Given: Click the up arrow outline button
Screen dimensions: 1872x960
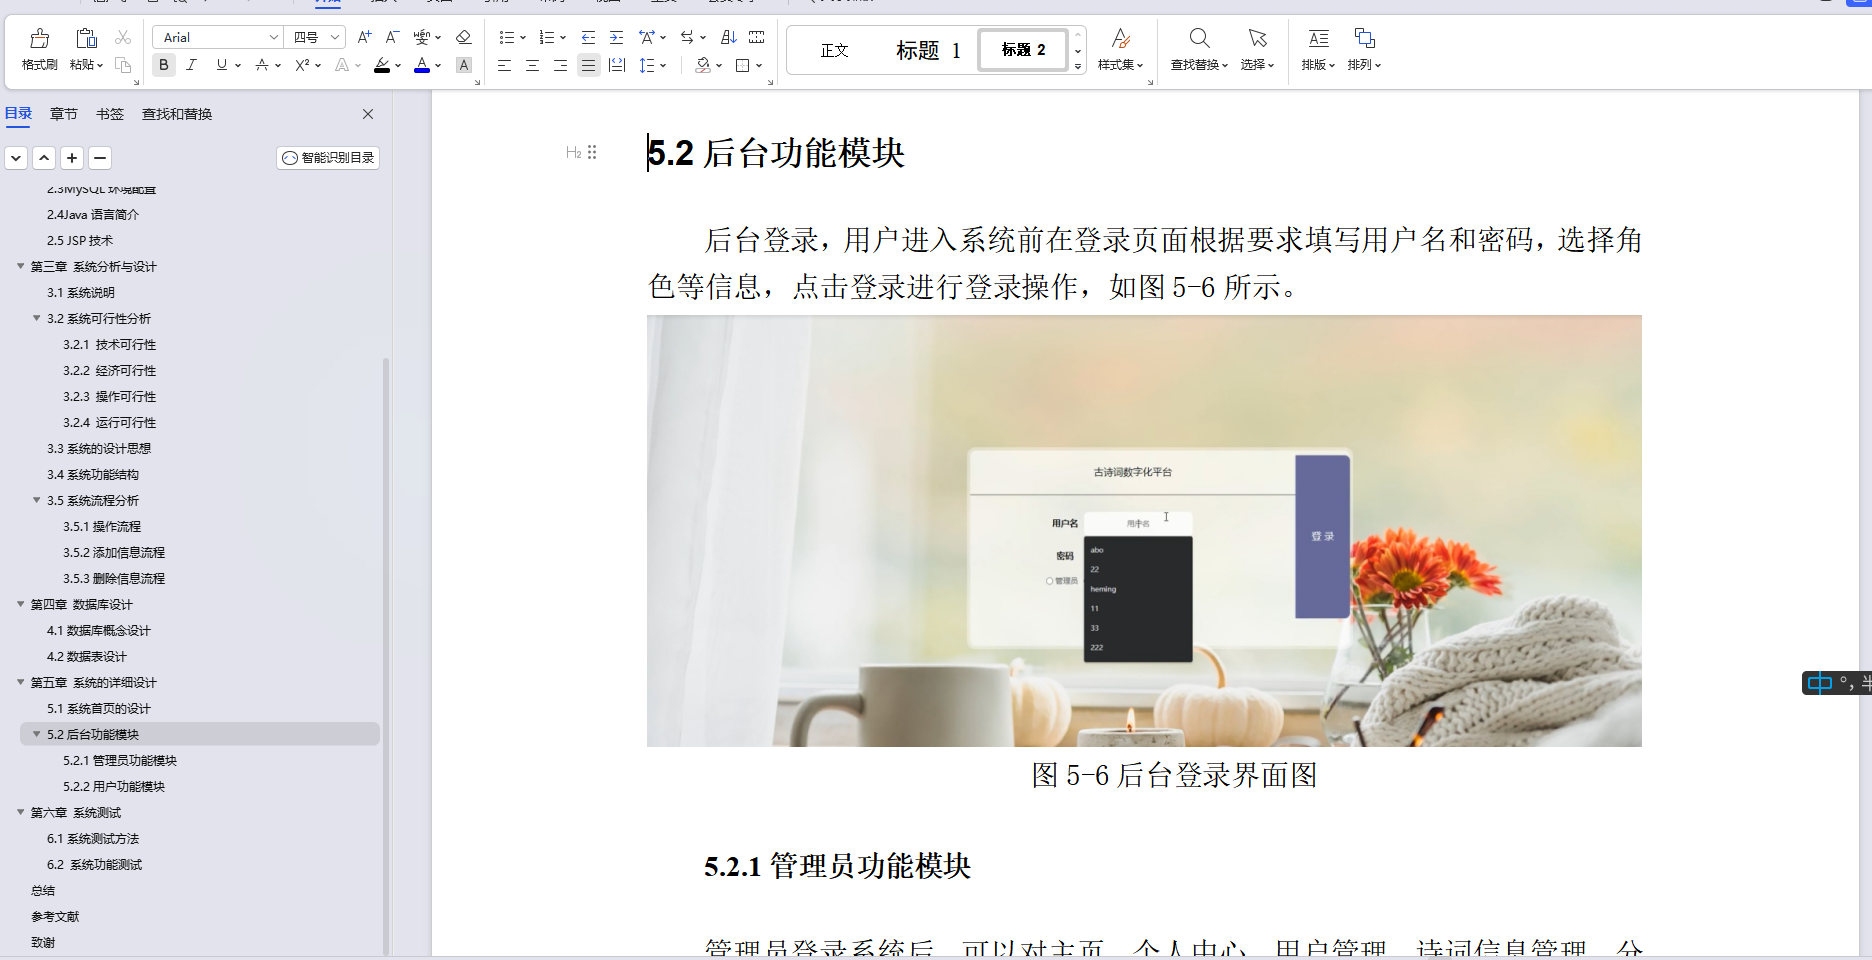Looking at the screenshot, I should coord(44,158).
